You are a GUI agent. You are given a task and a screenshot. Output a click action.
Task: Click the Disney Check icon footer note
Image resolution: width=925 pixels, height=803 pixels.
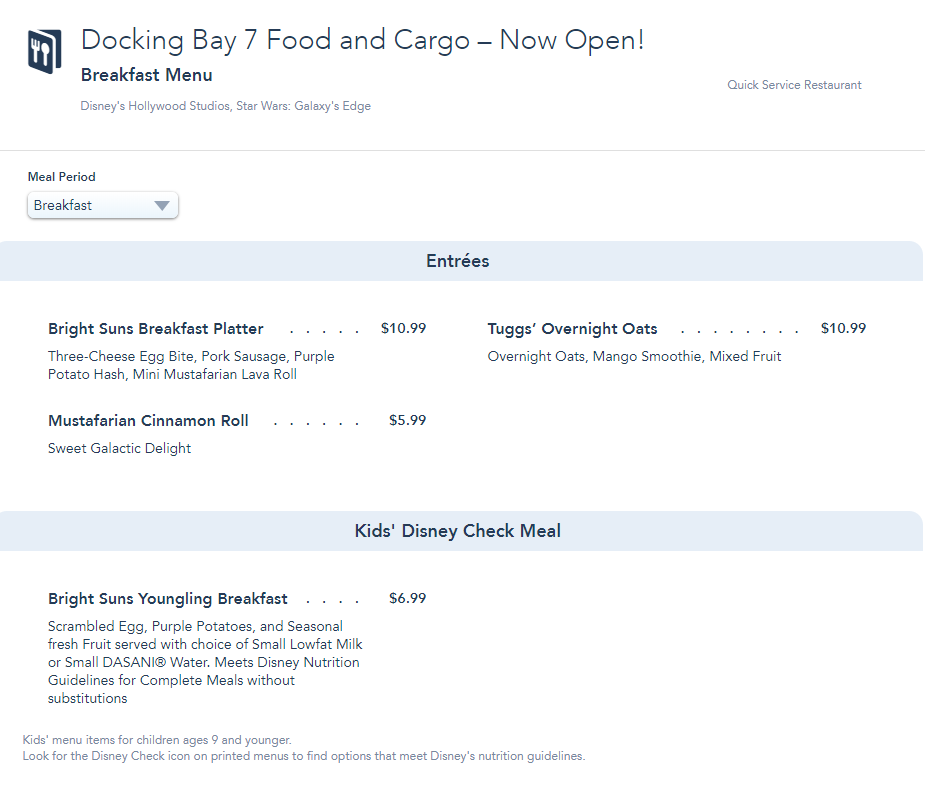pos(303,756)
